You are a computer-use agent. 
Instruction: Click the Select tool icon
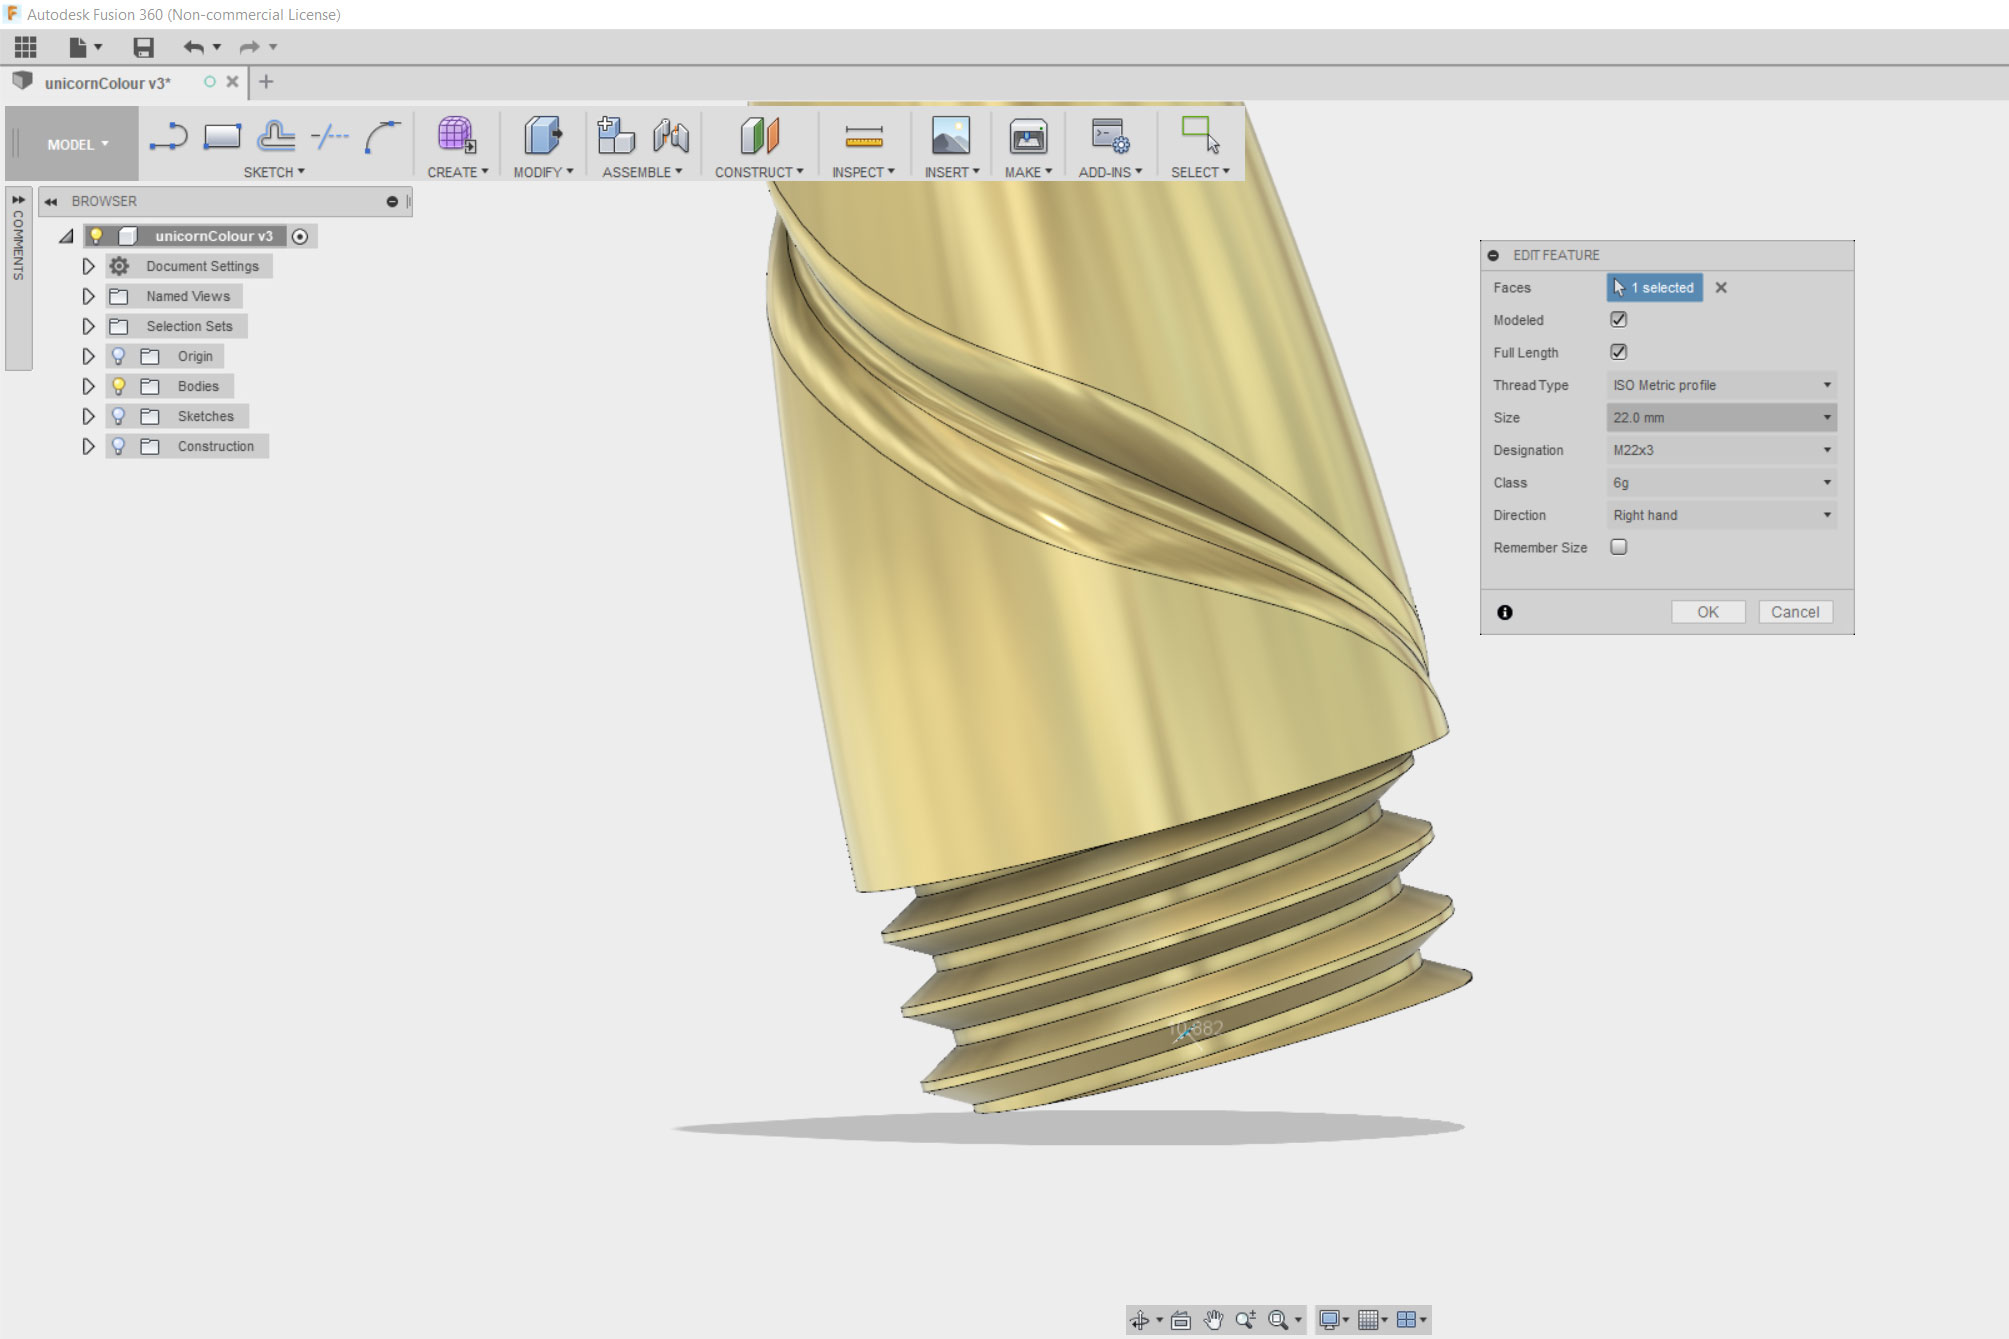tap(1200, 135)
